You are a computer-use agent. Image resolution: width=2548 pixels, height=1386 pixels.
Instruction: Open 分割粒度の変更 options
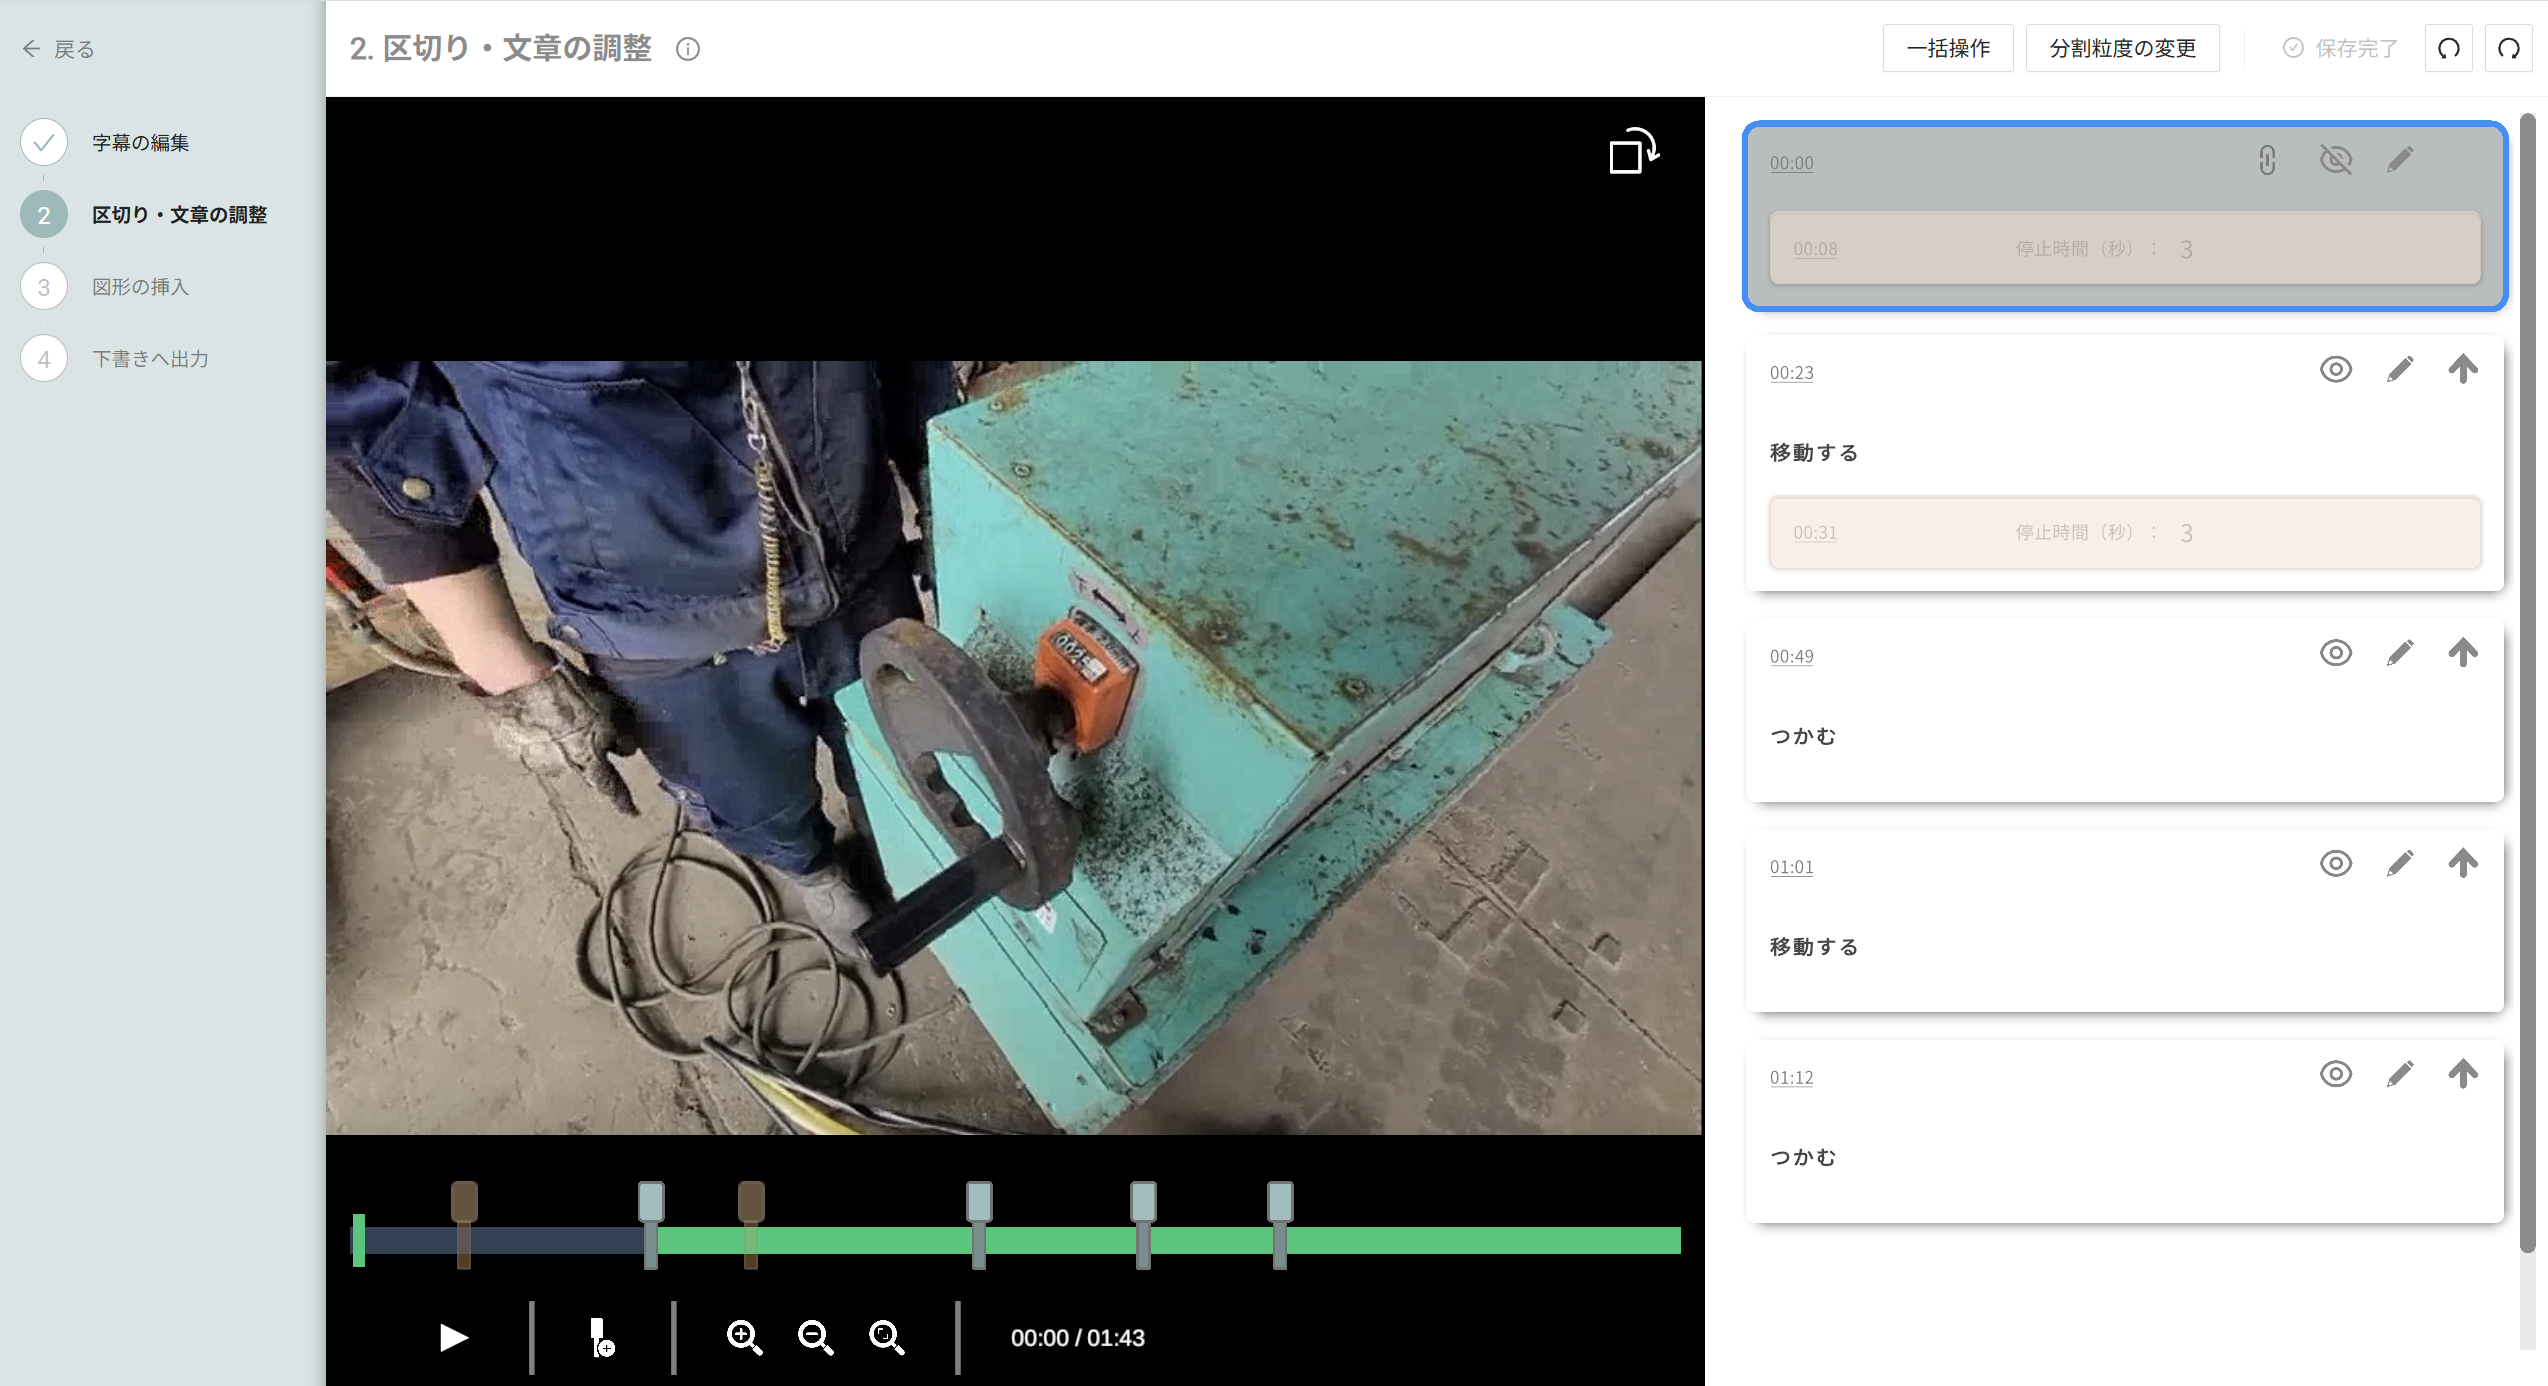[2122, 48]
